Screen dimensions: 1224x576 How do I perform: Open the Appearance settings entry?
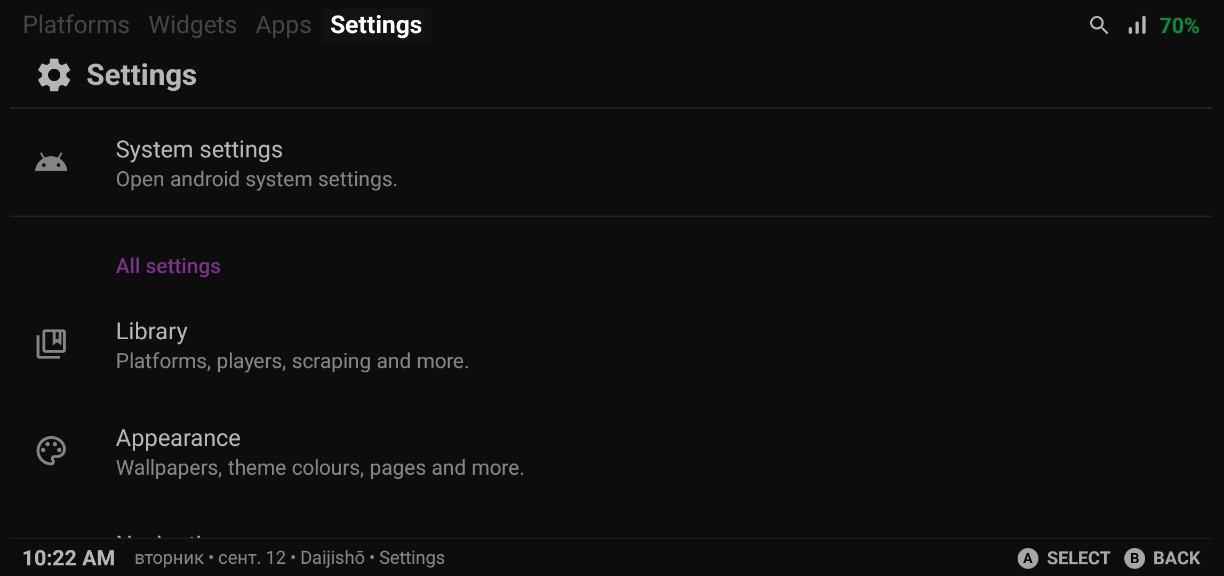[611, 452]
